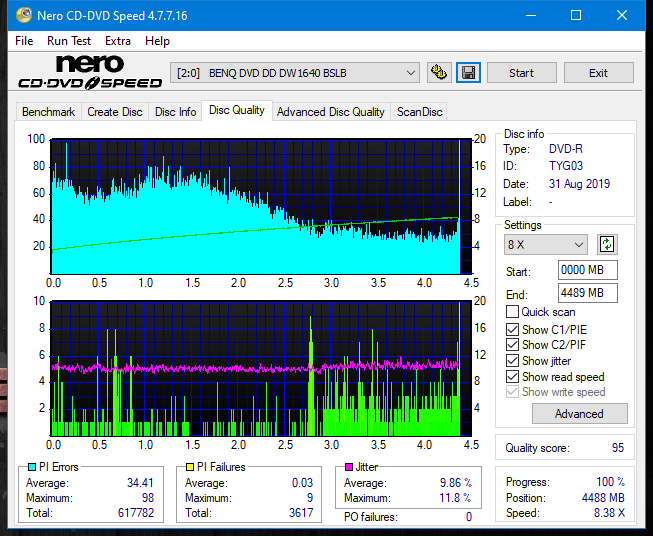
Task: Open the drive options icon
Action: (439, 73)
